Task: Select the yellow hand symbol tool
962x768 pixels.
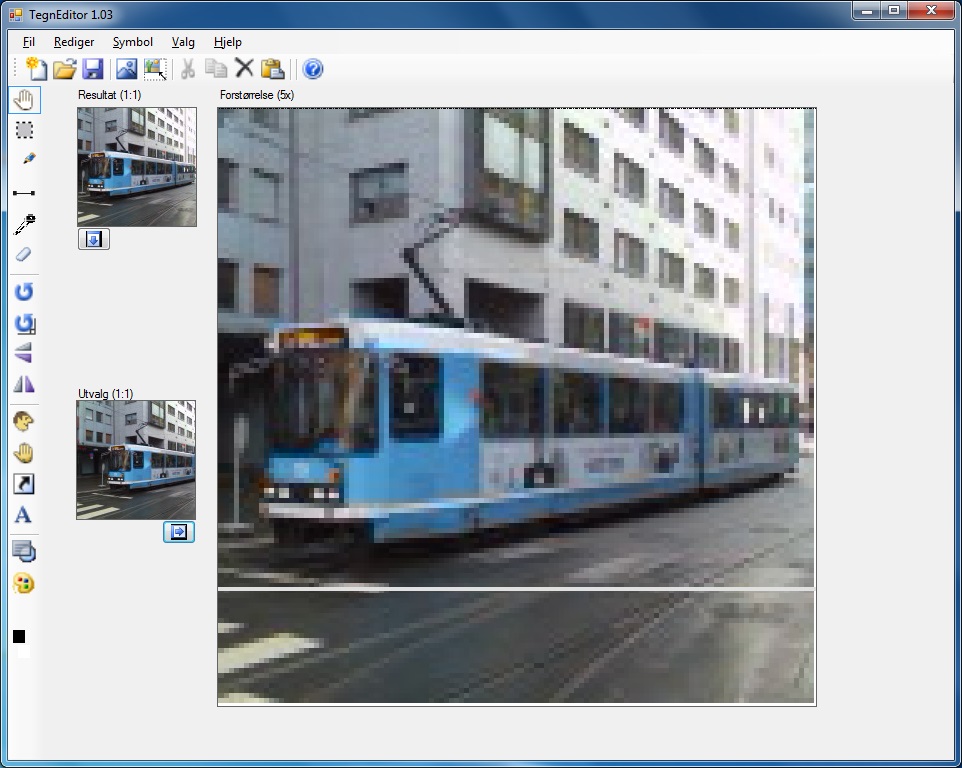Action: click(x=23, y=453)
